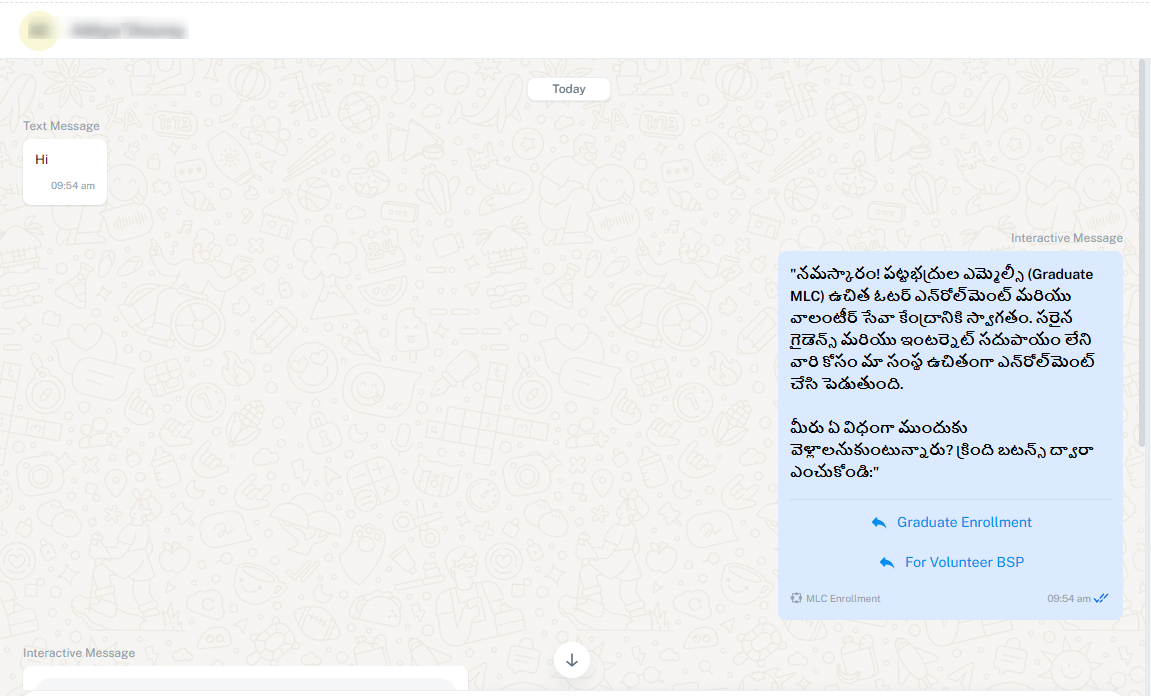Choose the Graduate Enrollment reply button
This screenshot has height=696, width=1151.
pyautogui.click(x=951, y=523)
